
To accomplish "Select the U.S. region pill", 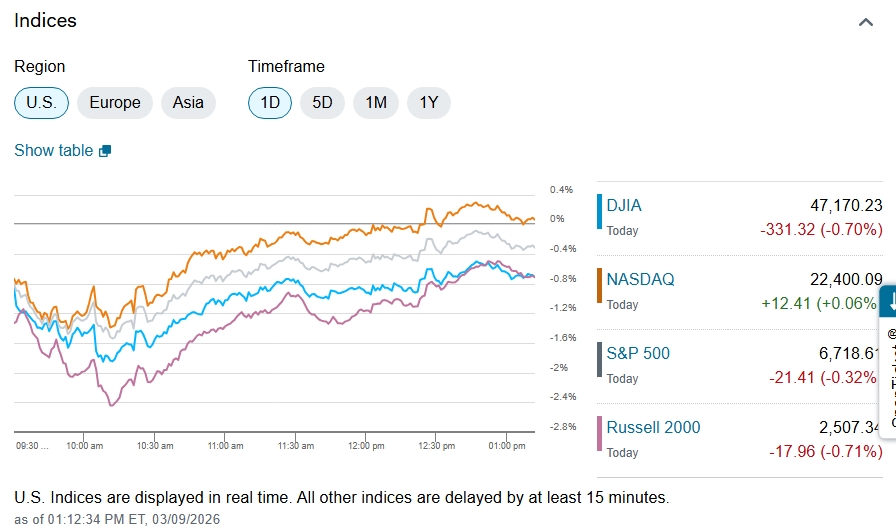I will [x=41, y=103].
